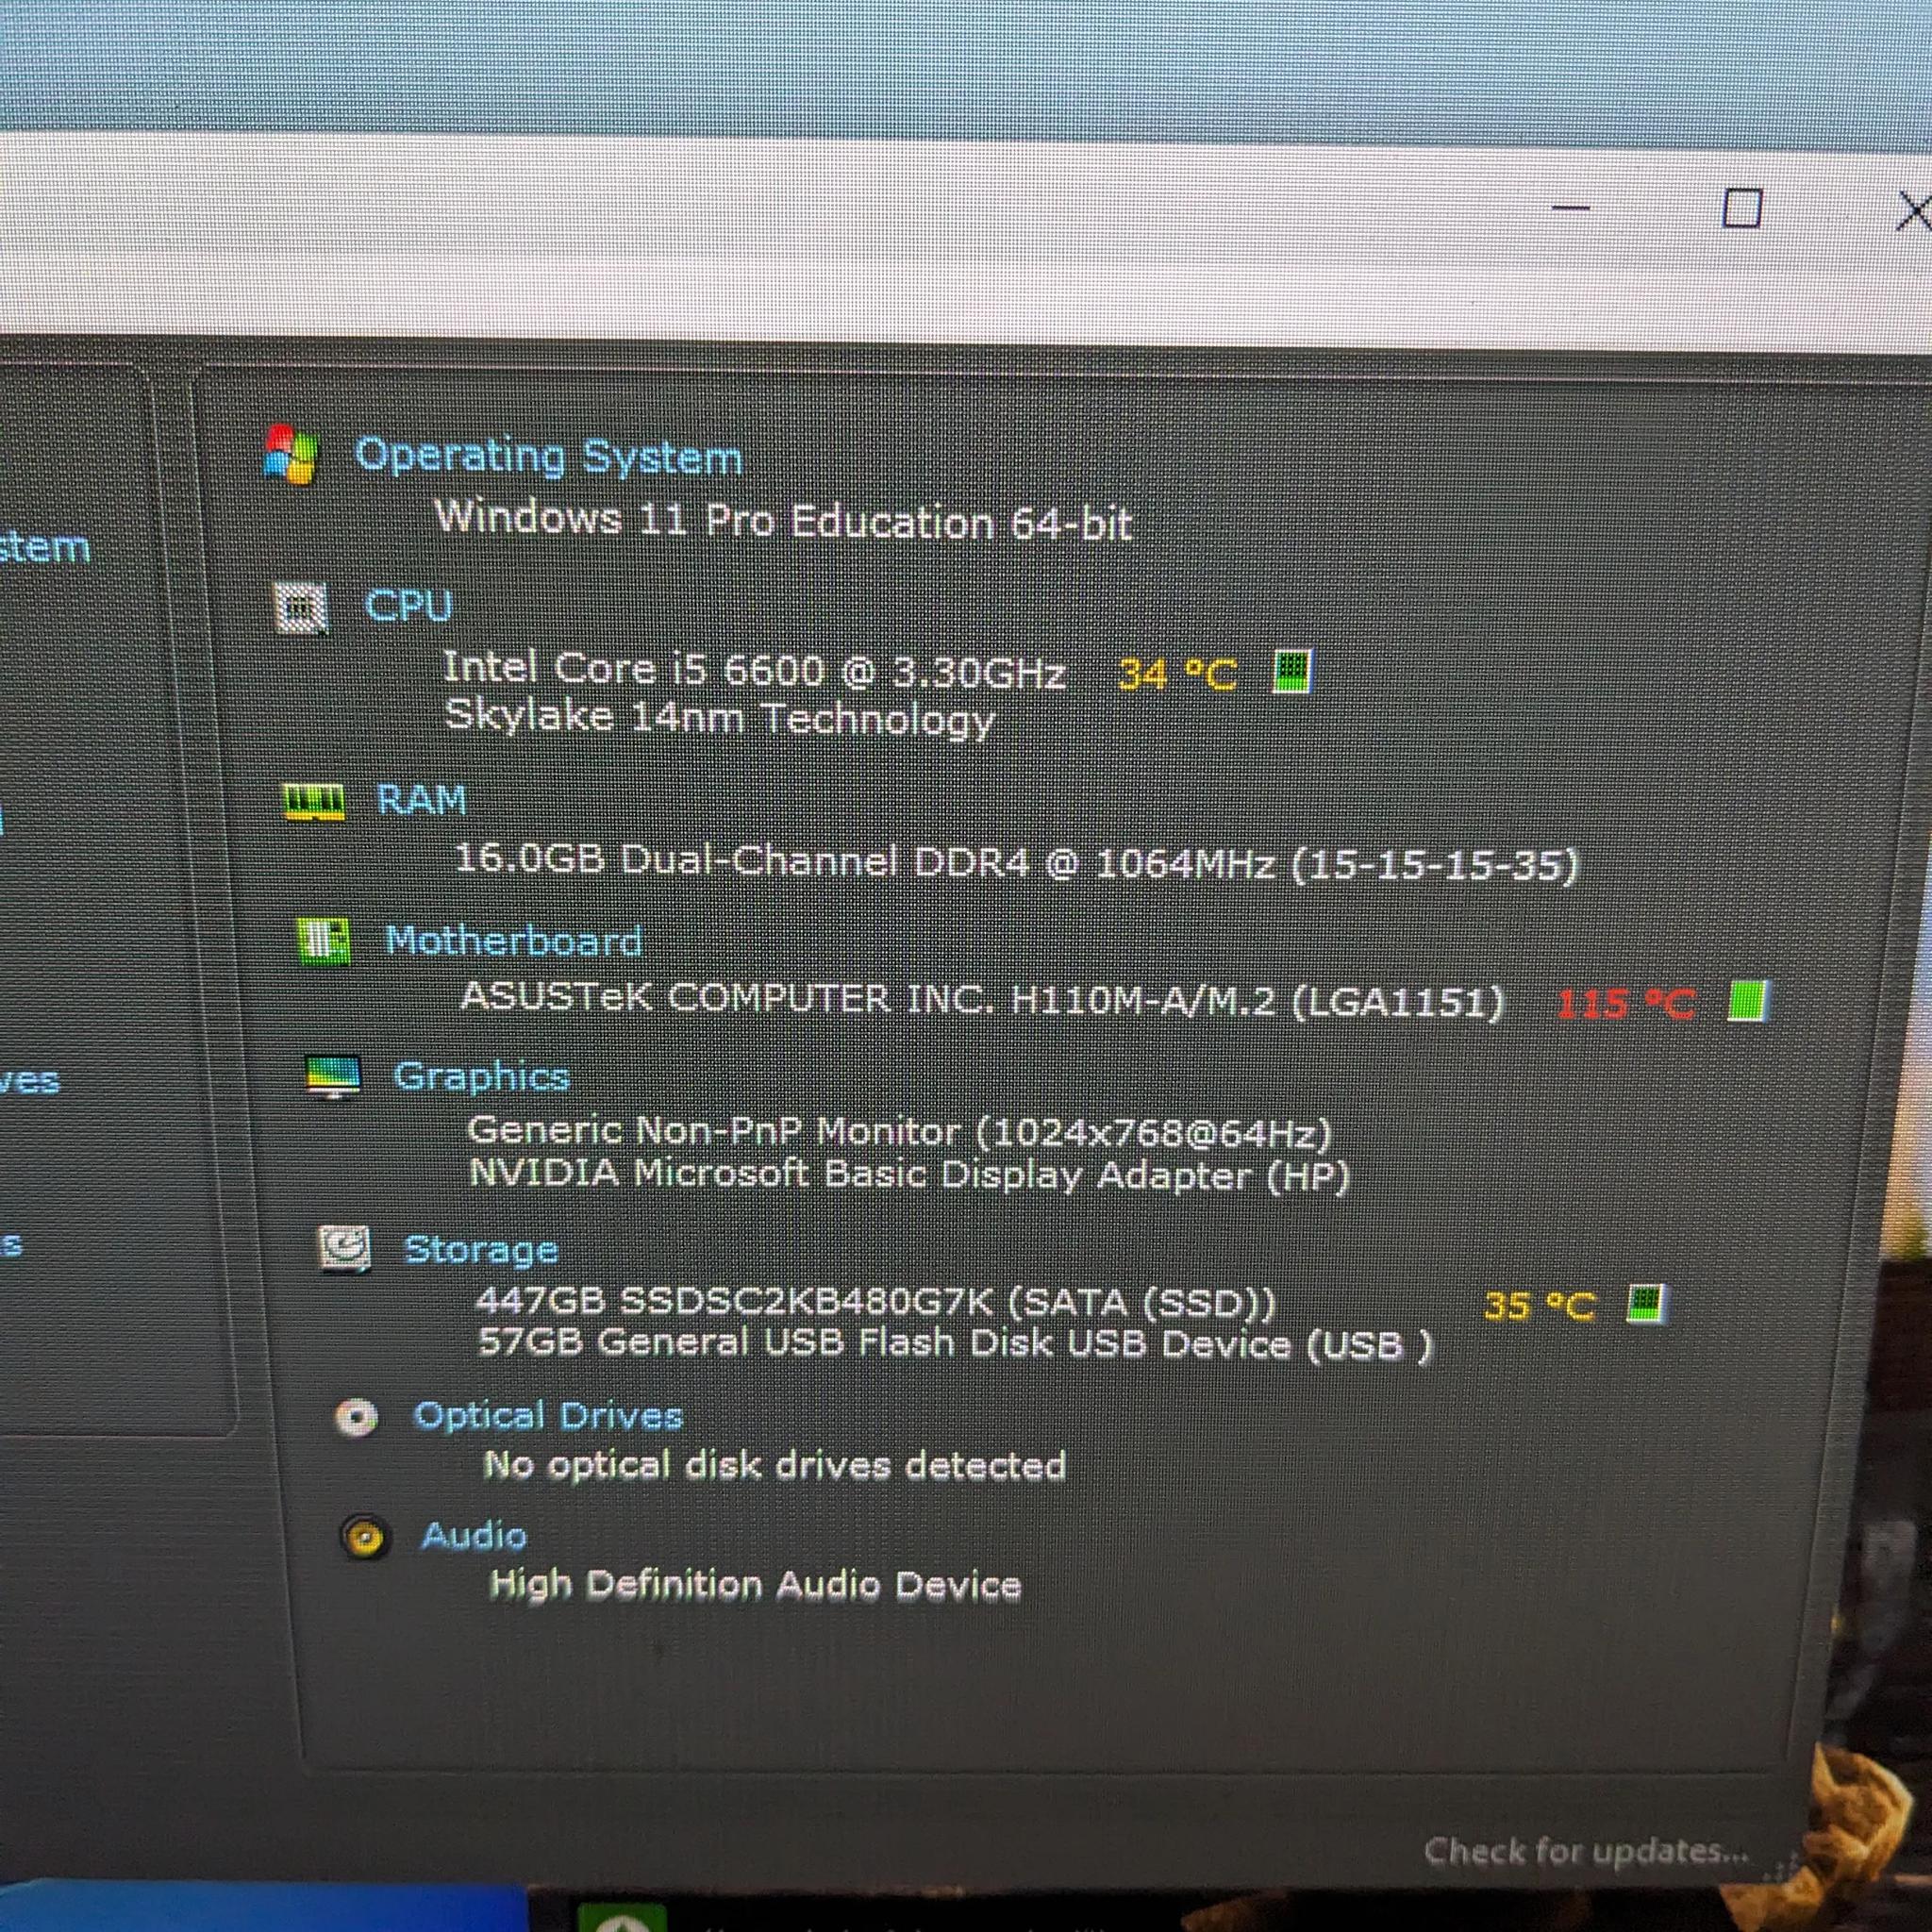
Task: Click the CPU temperature 34 °C value
Action: pos(1177,673)
